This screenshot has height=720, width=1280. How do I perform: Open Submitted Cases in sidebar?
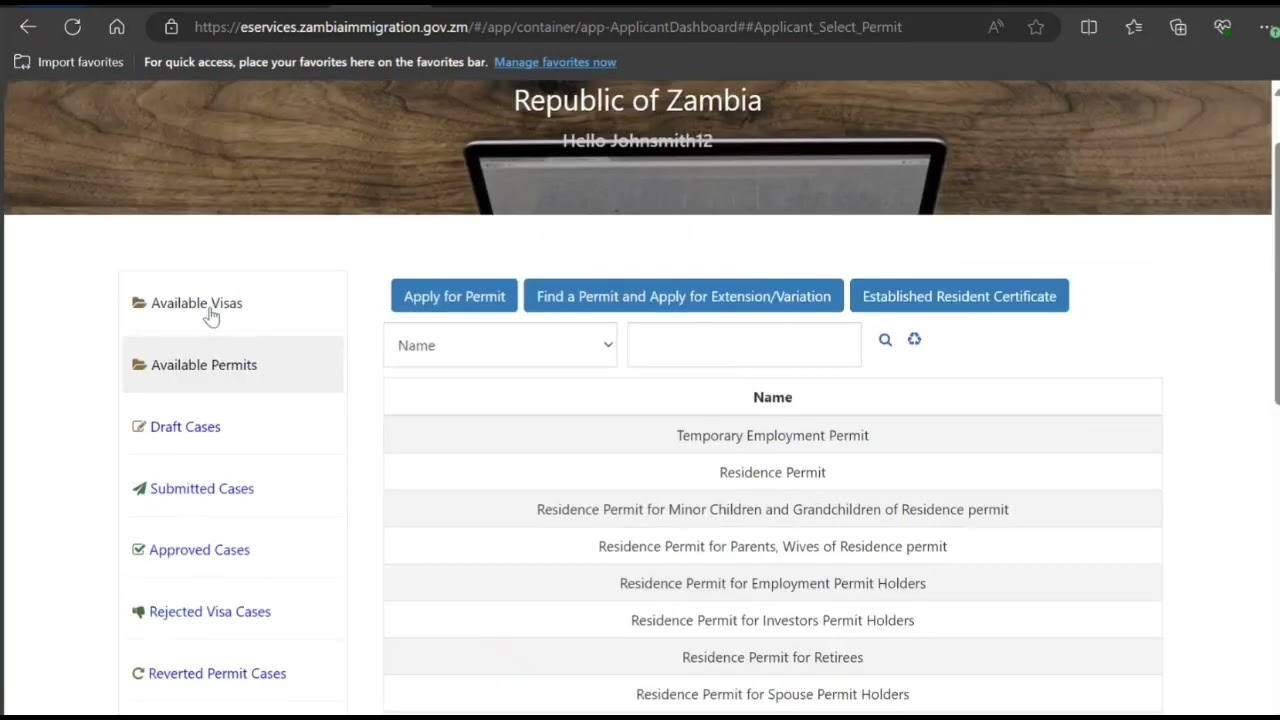(202, 489)
